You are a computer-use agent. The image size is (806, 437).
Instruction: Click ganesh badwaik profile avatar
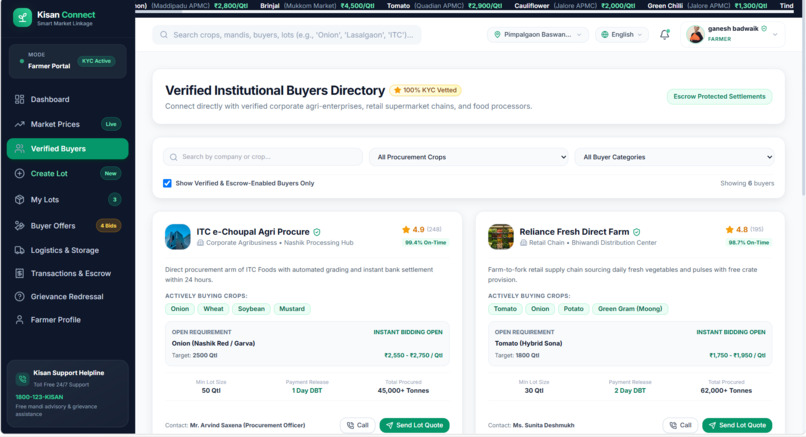695,34
